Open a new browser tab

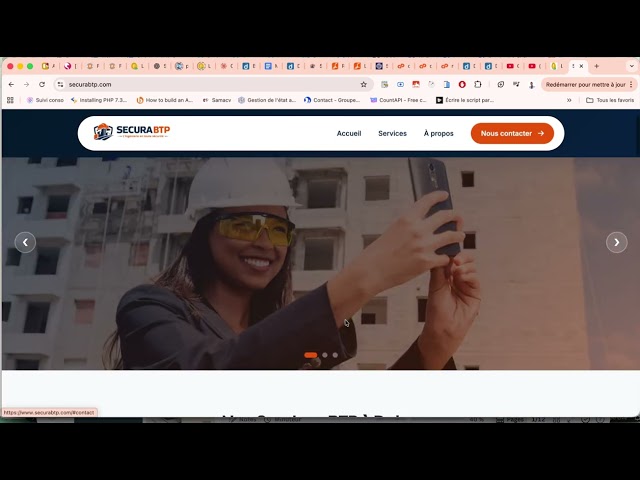596,66
